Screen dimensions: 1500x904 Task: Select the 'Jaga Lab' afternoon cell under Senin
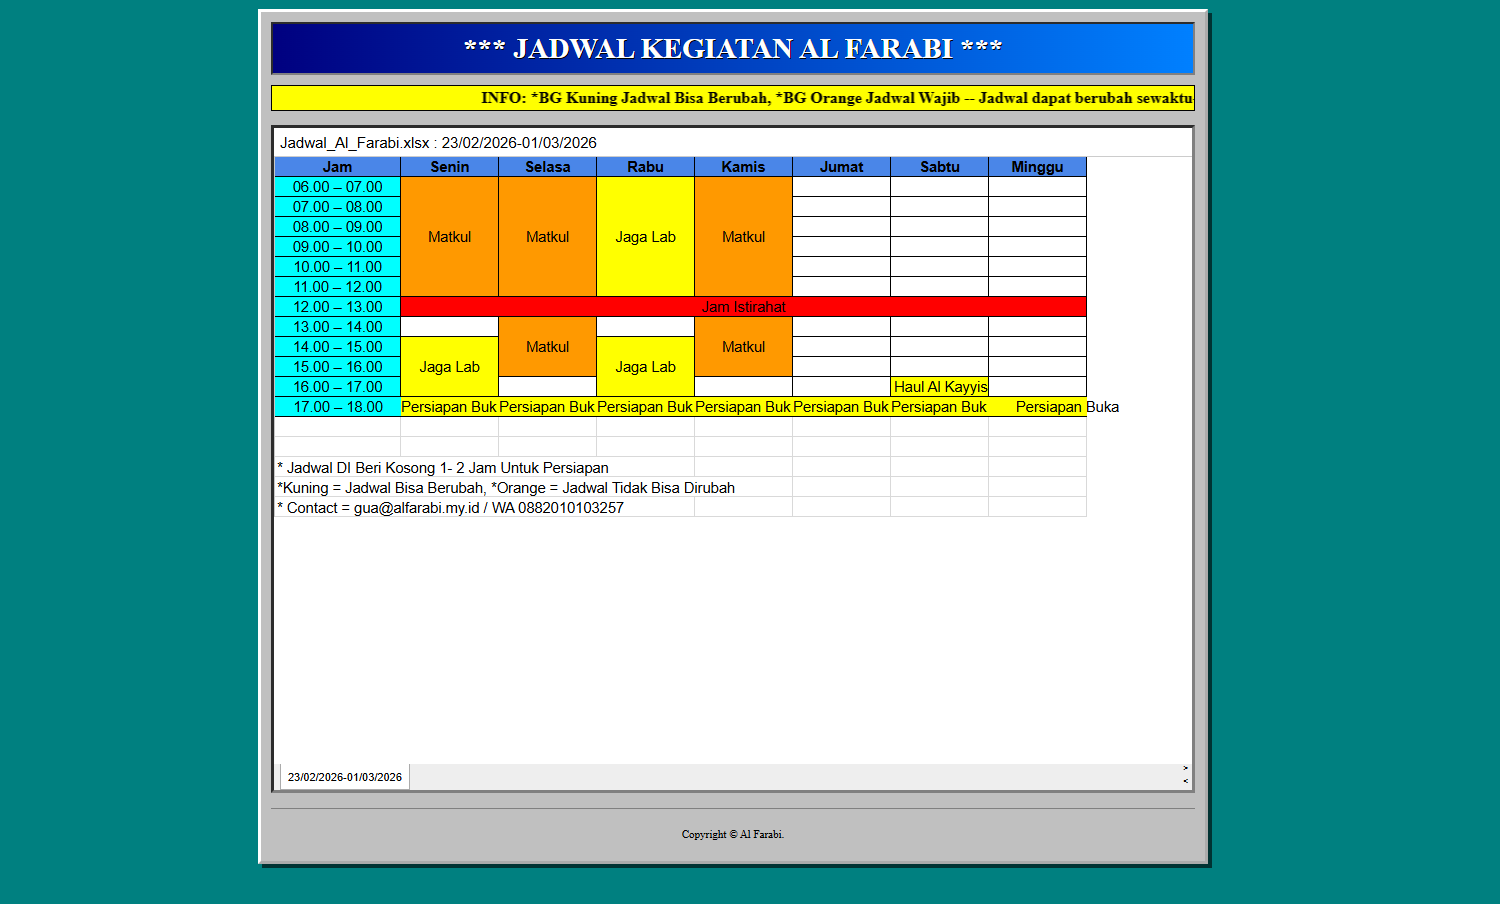click(x=448, y=366)
